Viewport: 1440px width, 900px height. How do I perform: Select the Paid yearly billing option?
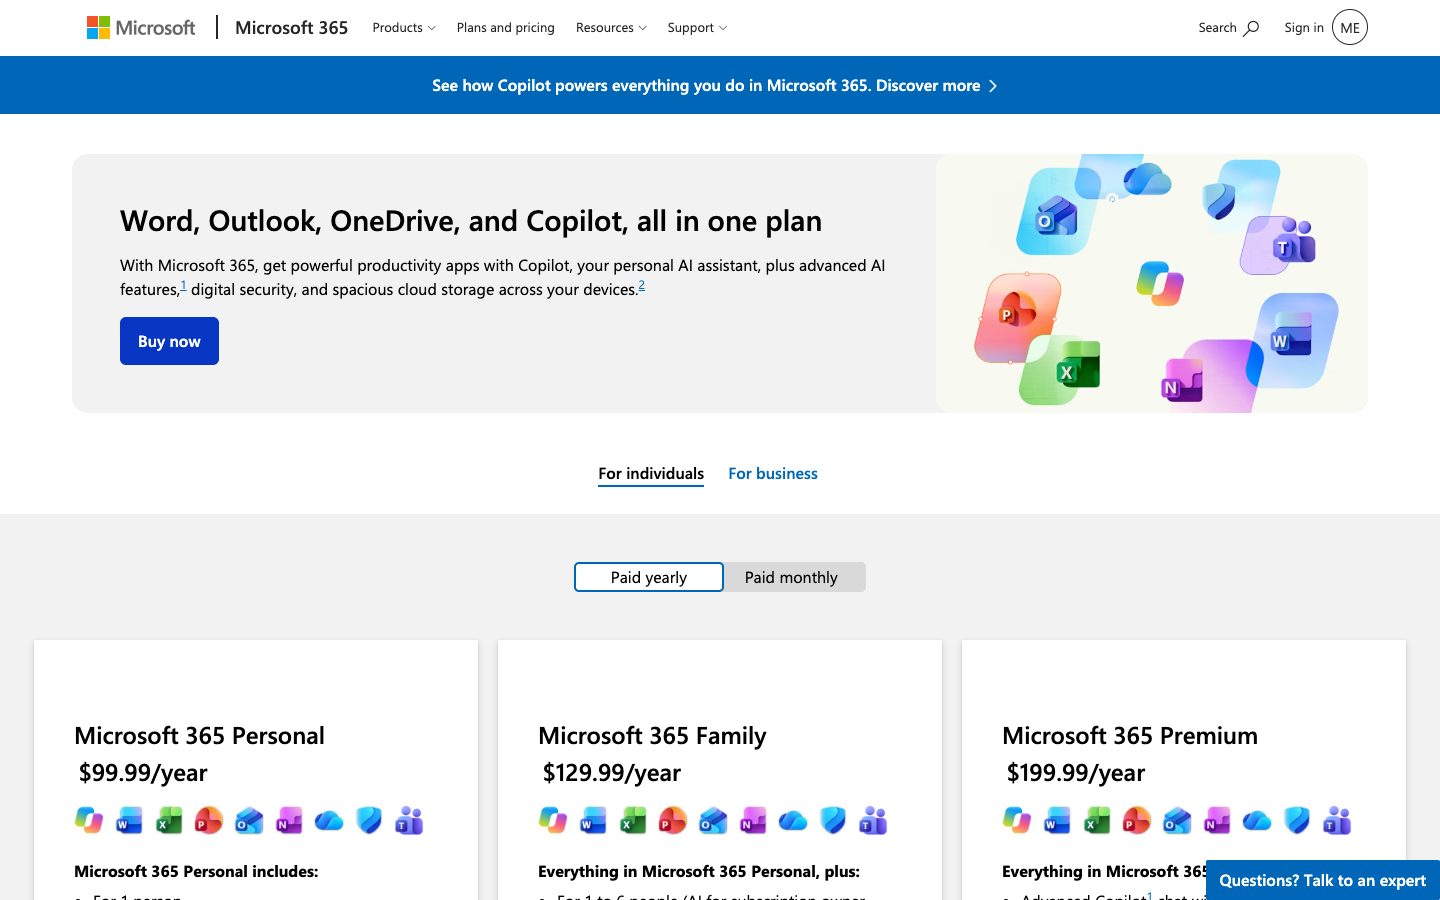tap(649, 577)
